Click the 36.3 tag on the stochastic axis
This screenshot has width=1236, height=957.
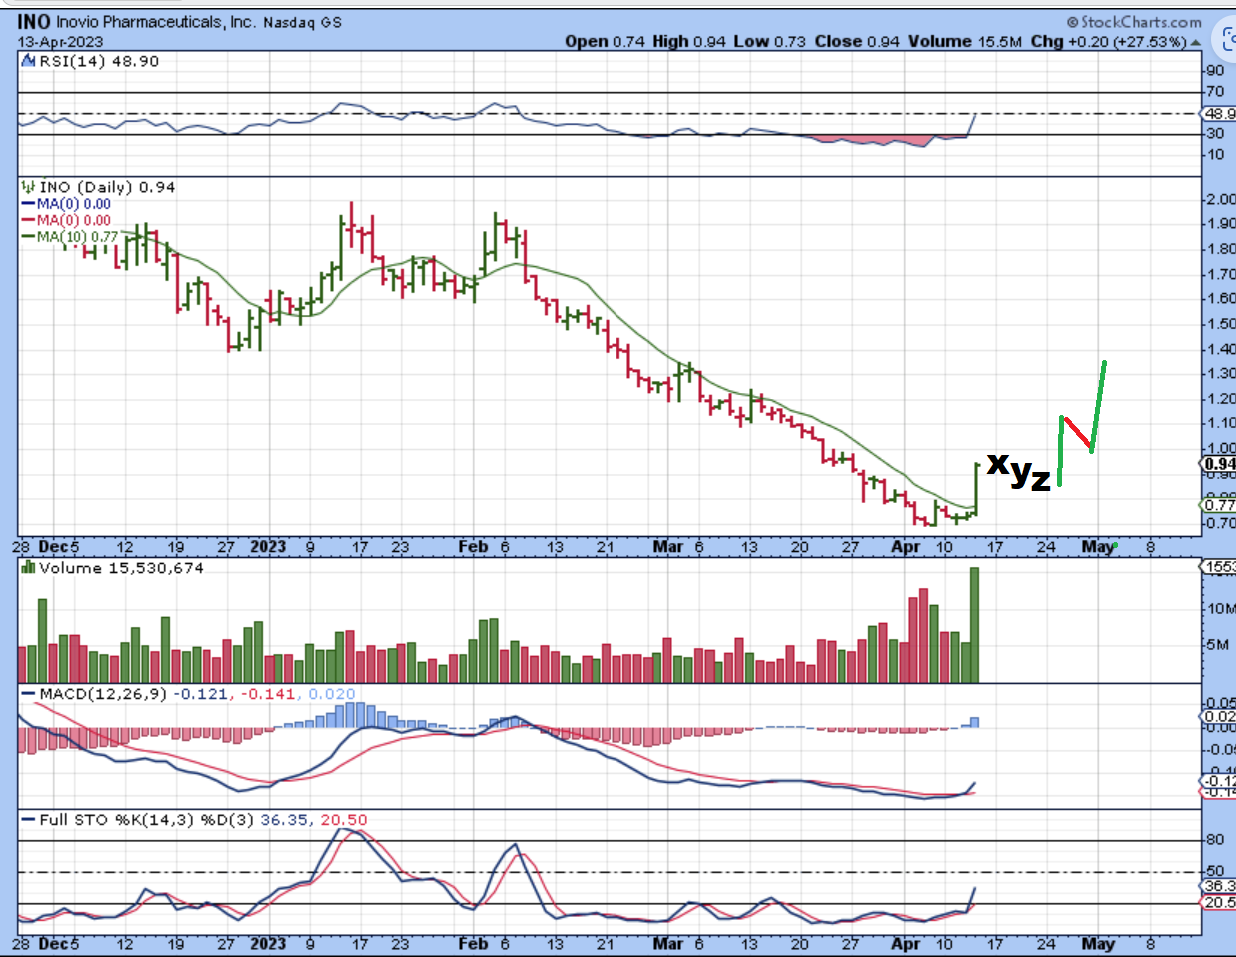1219,886
